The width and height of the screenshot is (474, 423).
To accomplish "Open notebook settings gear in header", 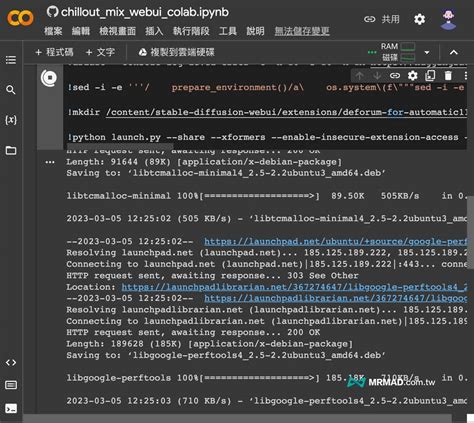I will (x=419, y=19).
